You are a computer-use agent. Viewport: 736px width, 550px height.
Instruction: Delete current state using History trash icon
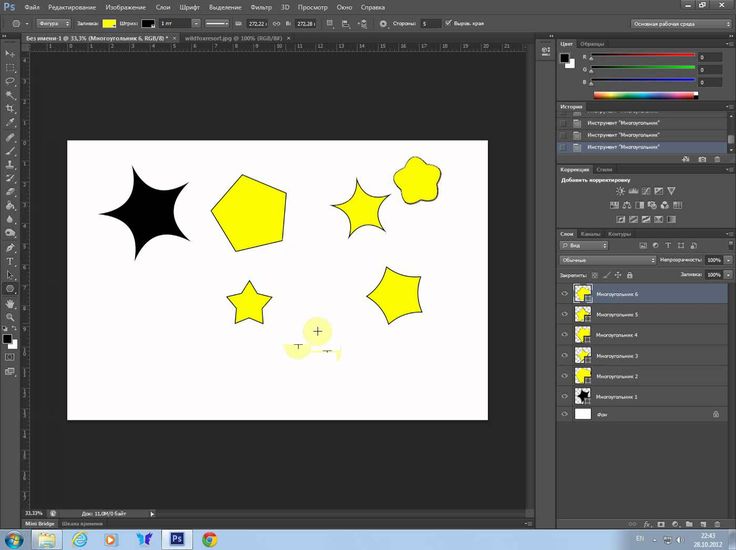[x=717, y=158]
